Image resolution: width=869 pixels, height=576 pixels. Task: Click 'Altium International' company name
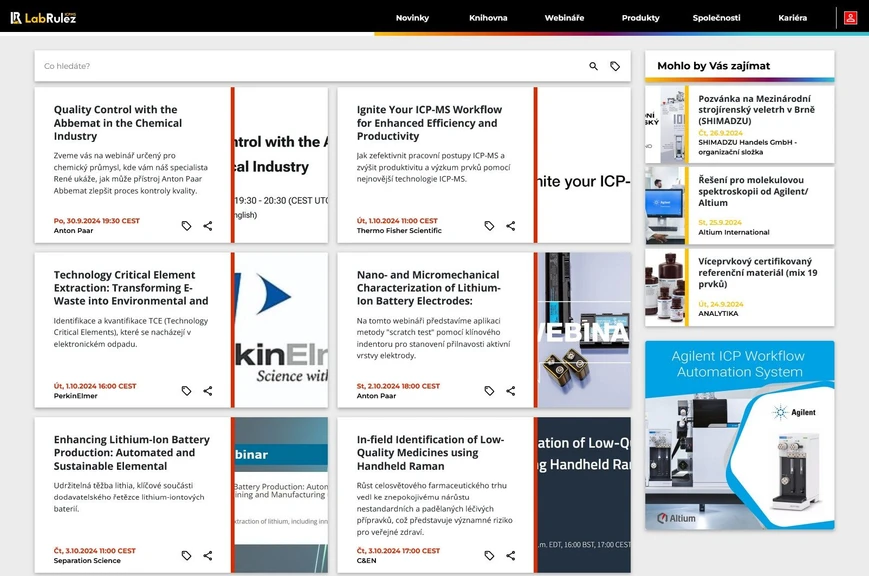(734, 232)
